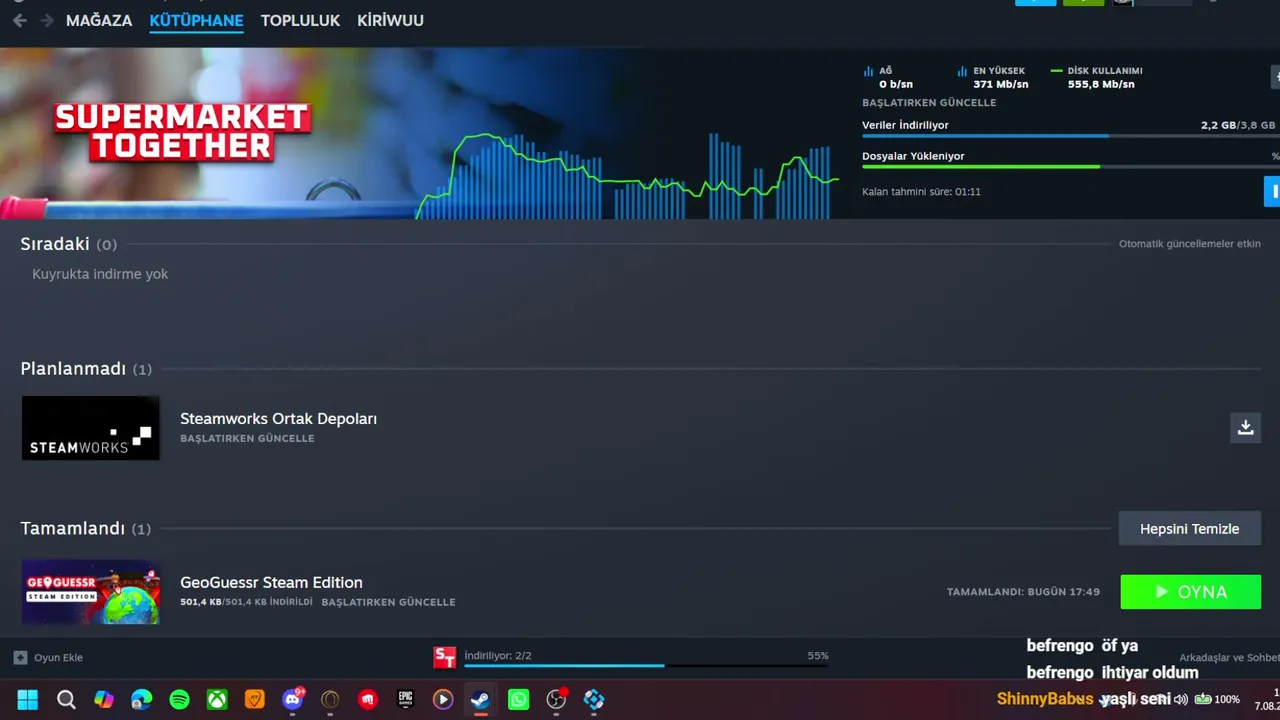Play GeoGuessr with the OYNA button
The image size is (1280, 720).
point(1191,592)
